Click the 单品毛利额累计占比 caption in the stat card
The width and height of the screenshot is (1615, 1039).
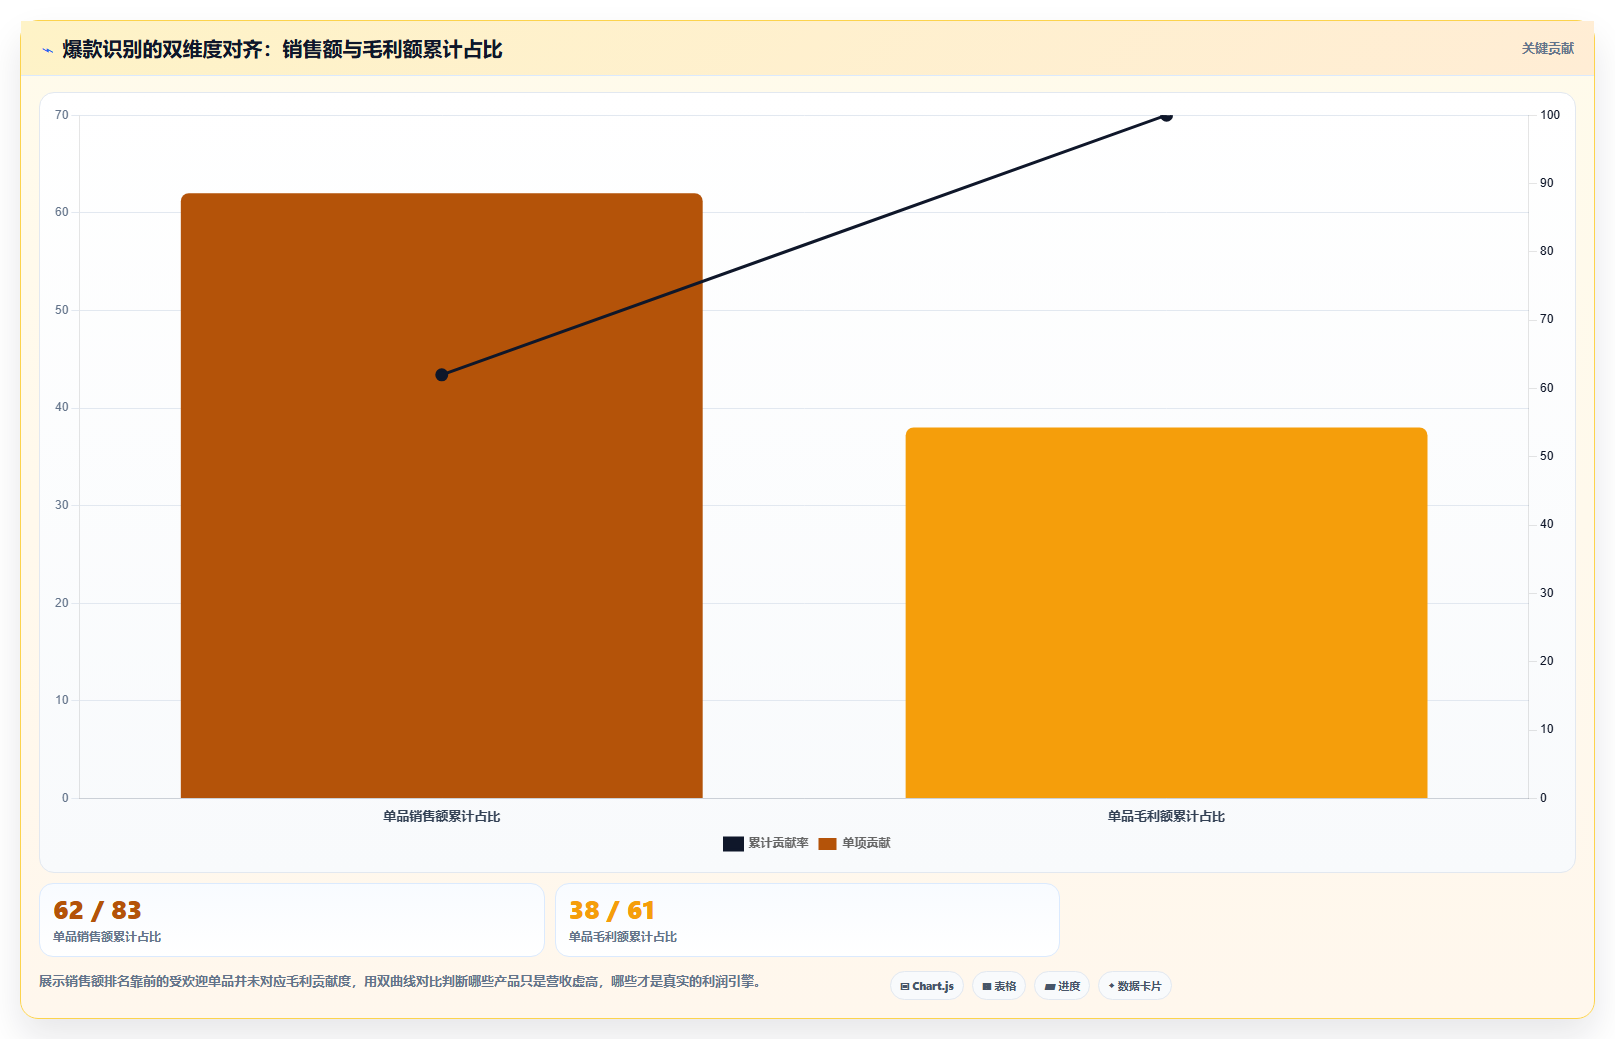point(623,937)
